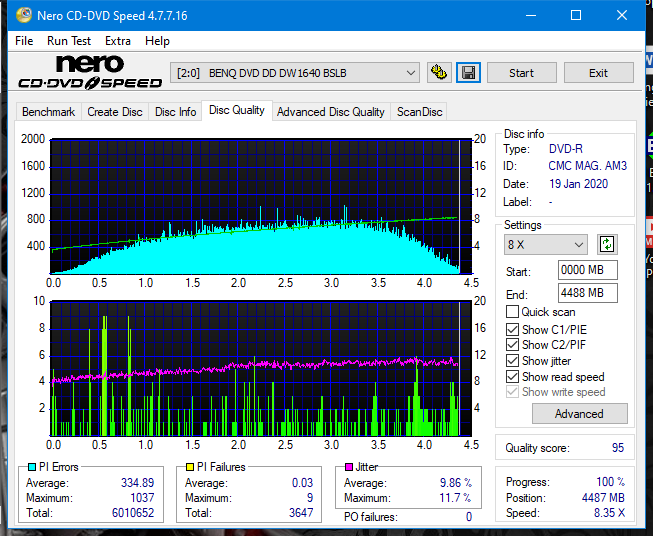This screenshot has width=653, height=536.
Task: Click the date 19 Jan 2020
Action: tap(578, 184)
